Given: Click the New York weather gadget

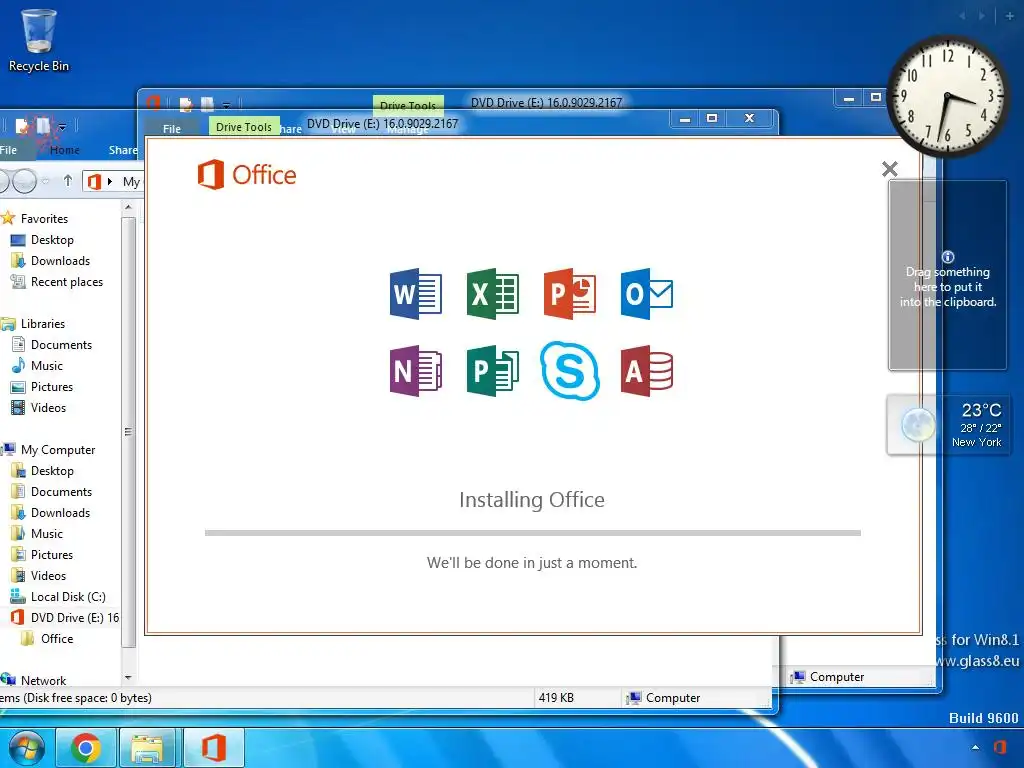Looking at the screenshot, I should click(948, 424).
